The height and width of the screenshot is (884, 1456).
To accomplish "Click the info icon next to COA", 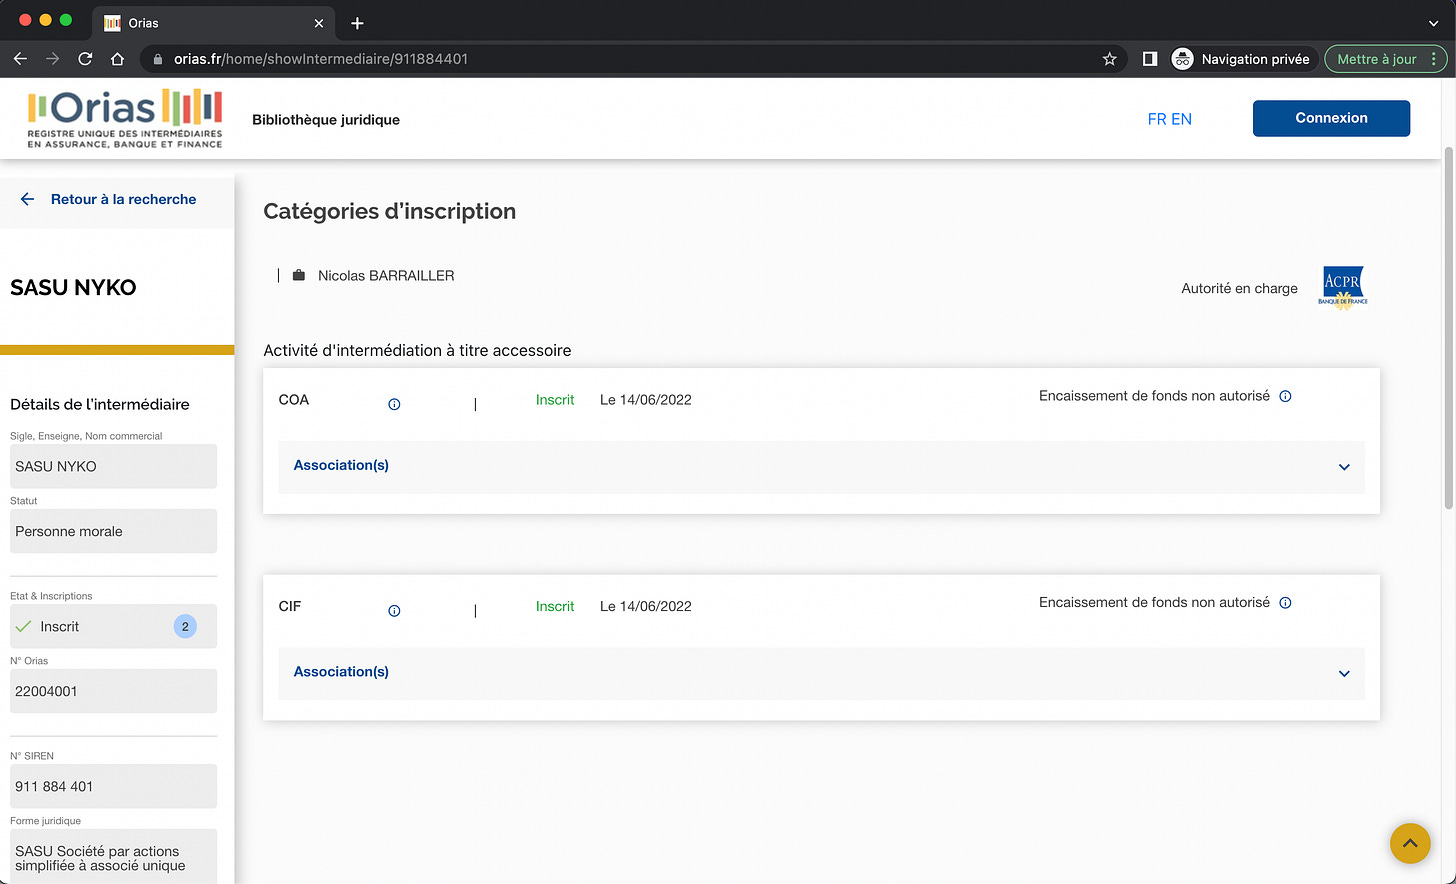I will click(394, 404).
